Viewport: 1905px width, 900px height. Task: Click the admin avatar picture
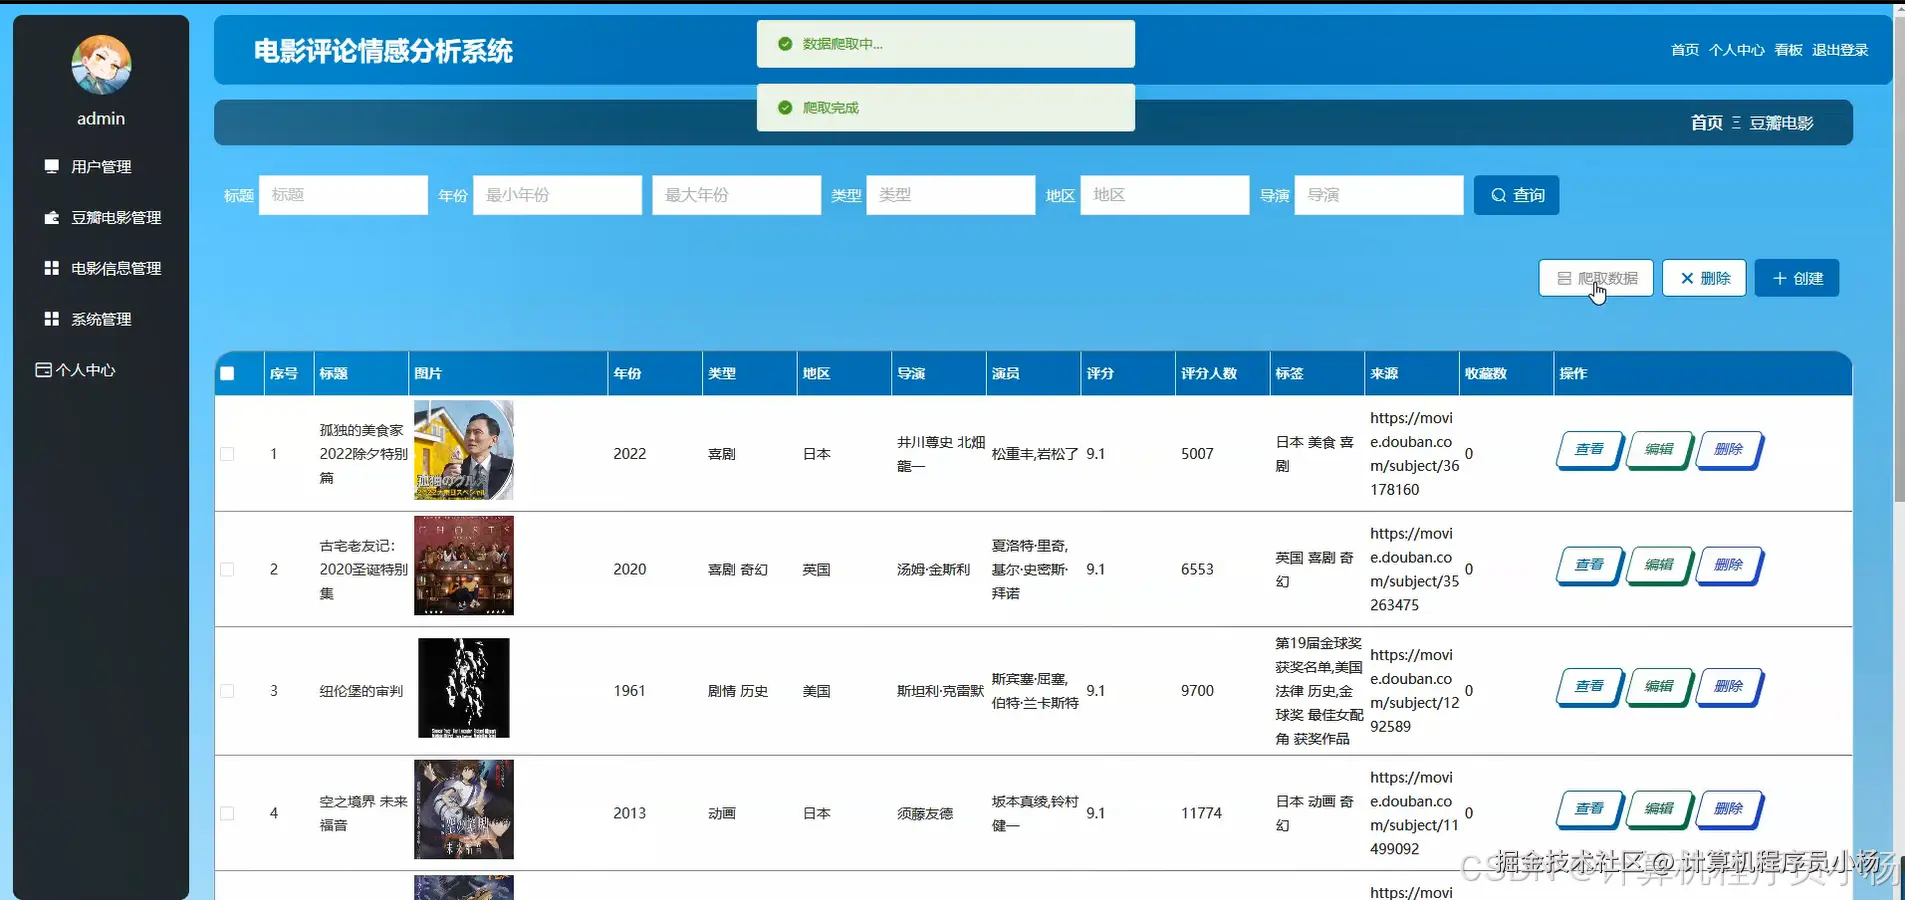pyautogui.click(x=101, y=65)
